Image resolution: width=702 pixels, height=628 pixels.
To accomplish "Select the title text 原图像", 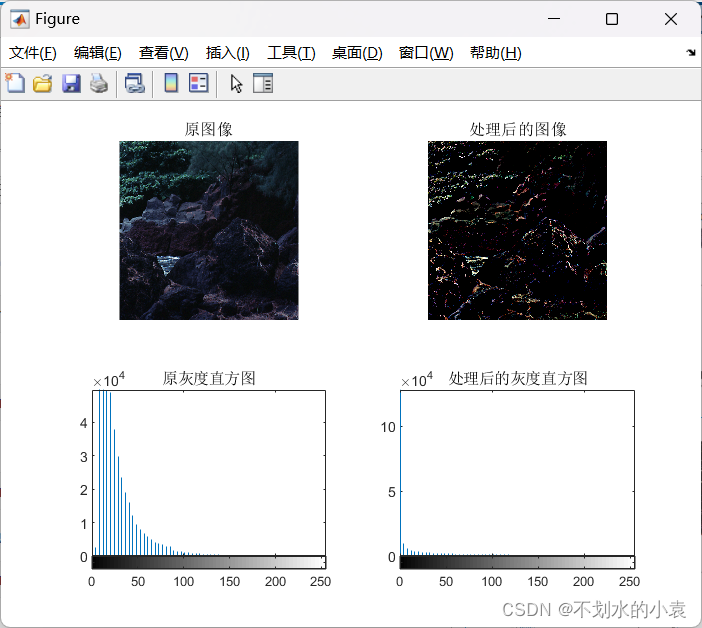I will pyautogui.click(x=209, y=129).
